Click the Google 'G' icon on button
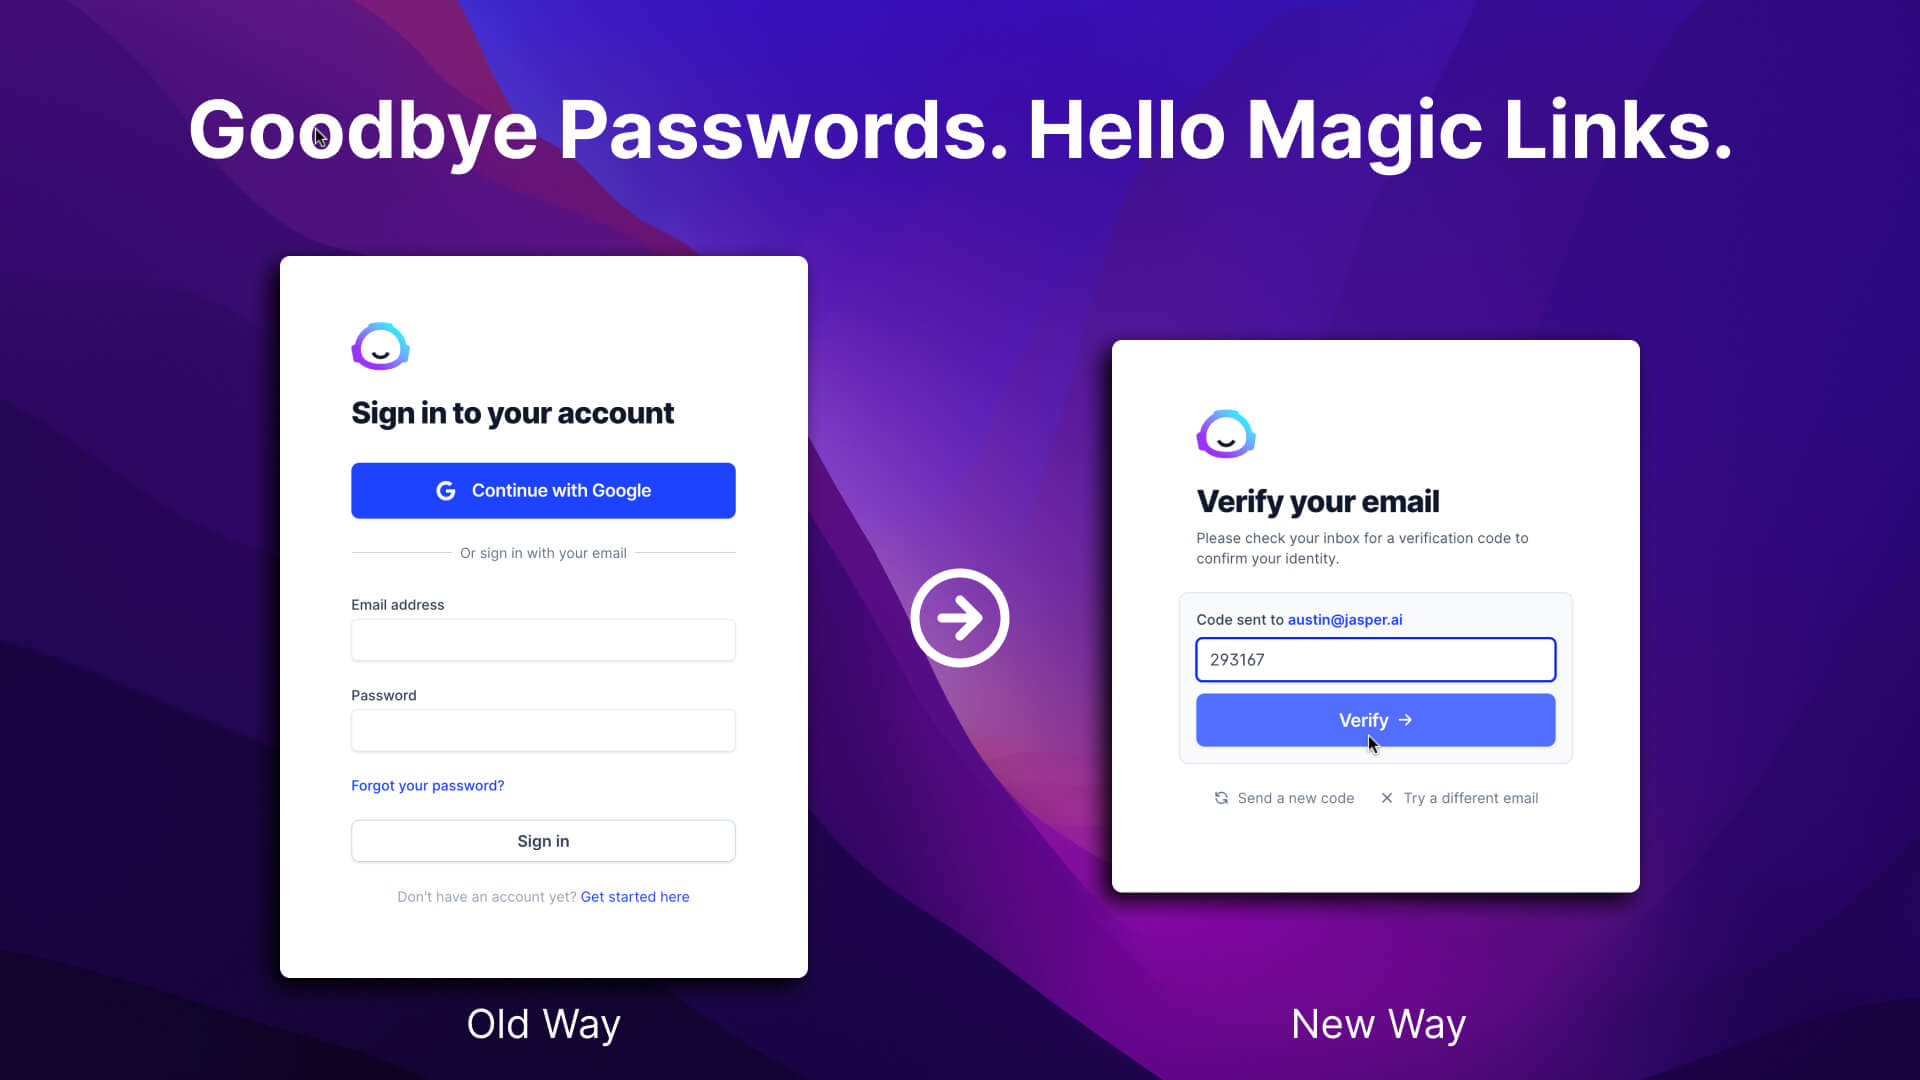 pos(446,489)
